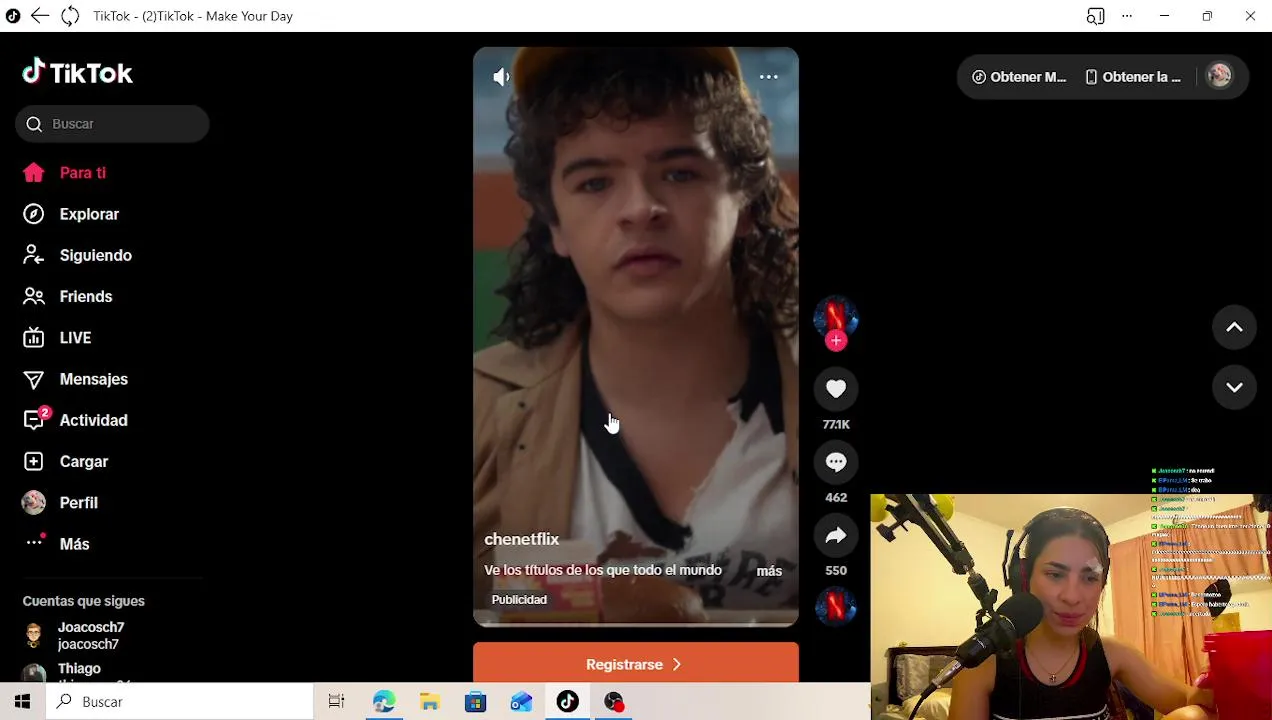Go back with the browser back arrow
This screenshot has width=1272, height=720.
coord(40,16)
